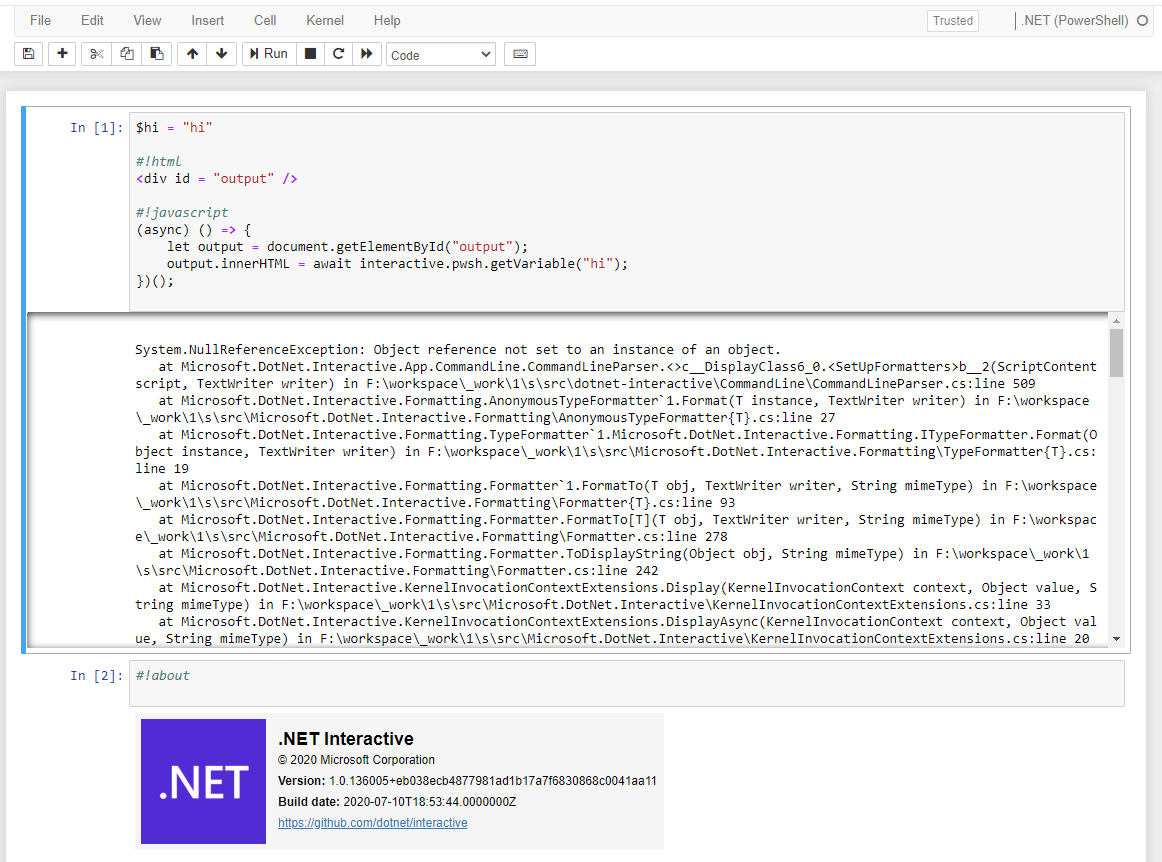
Task: Restart kernel and run all cells
Action: (366, 53)
